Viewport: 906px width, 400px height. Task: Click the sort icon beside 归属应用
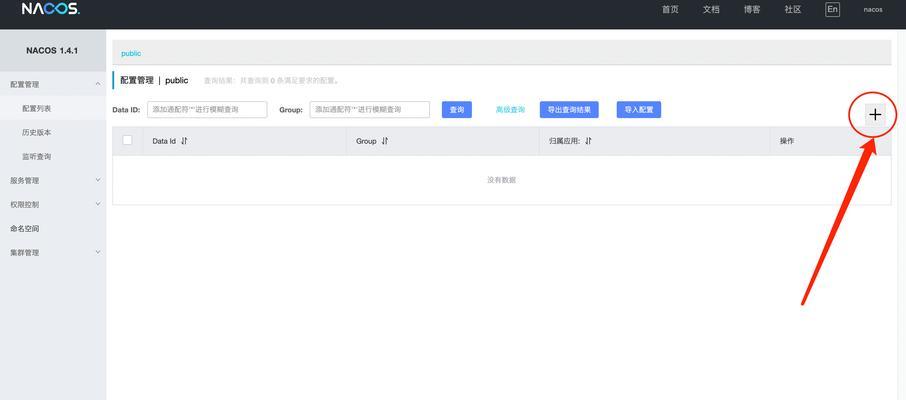coord(588,141)
